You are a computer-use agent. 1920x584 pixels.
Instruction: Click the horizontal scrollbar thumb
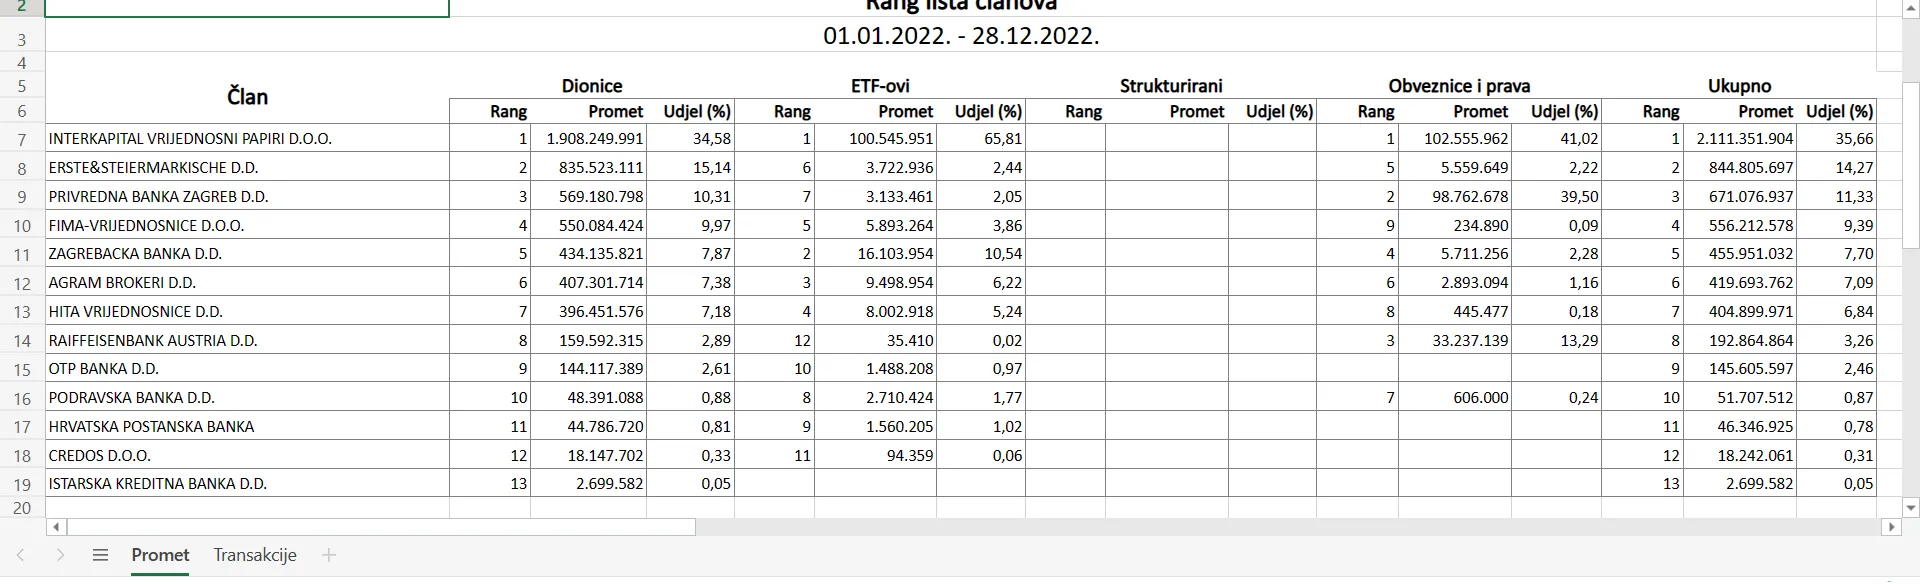tap(381, 527)
